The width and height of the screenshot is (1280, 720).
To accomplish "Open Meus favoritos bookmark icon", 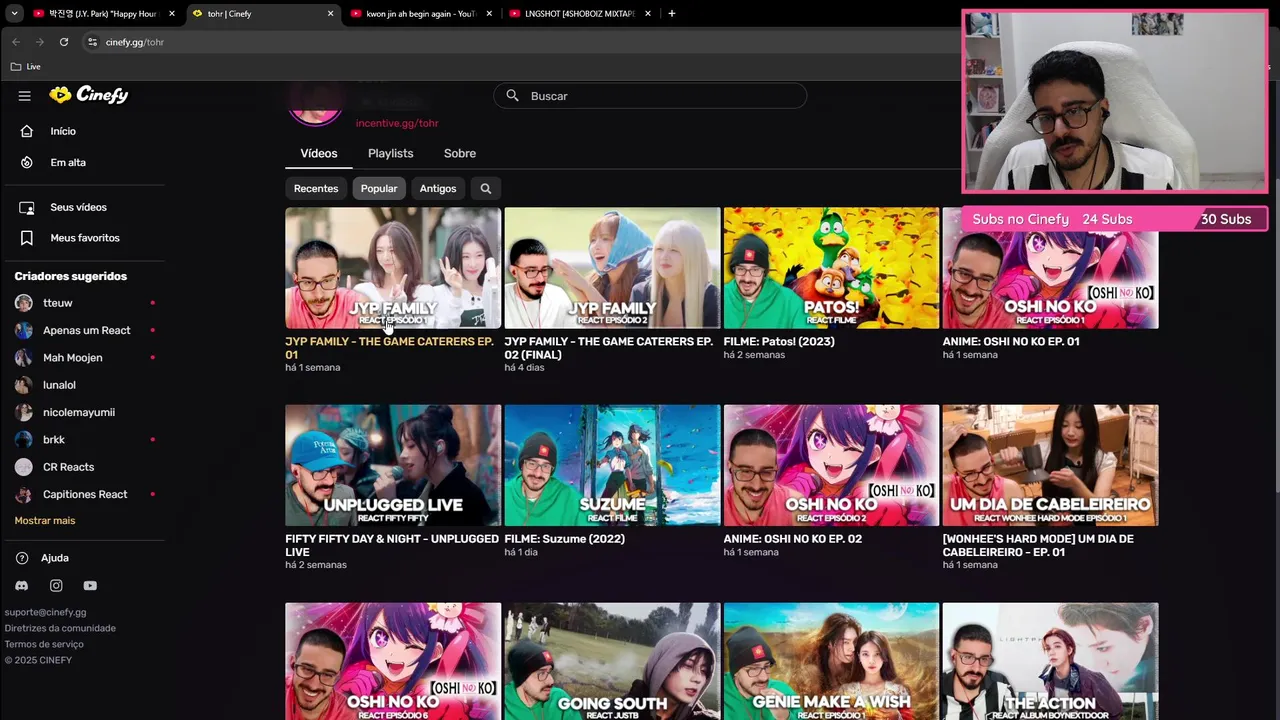I will point(27,238).
